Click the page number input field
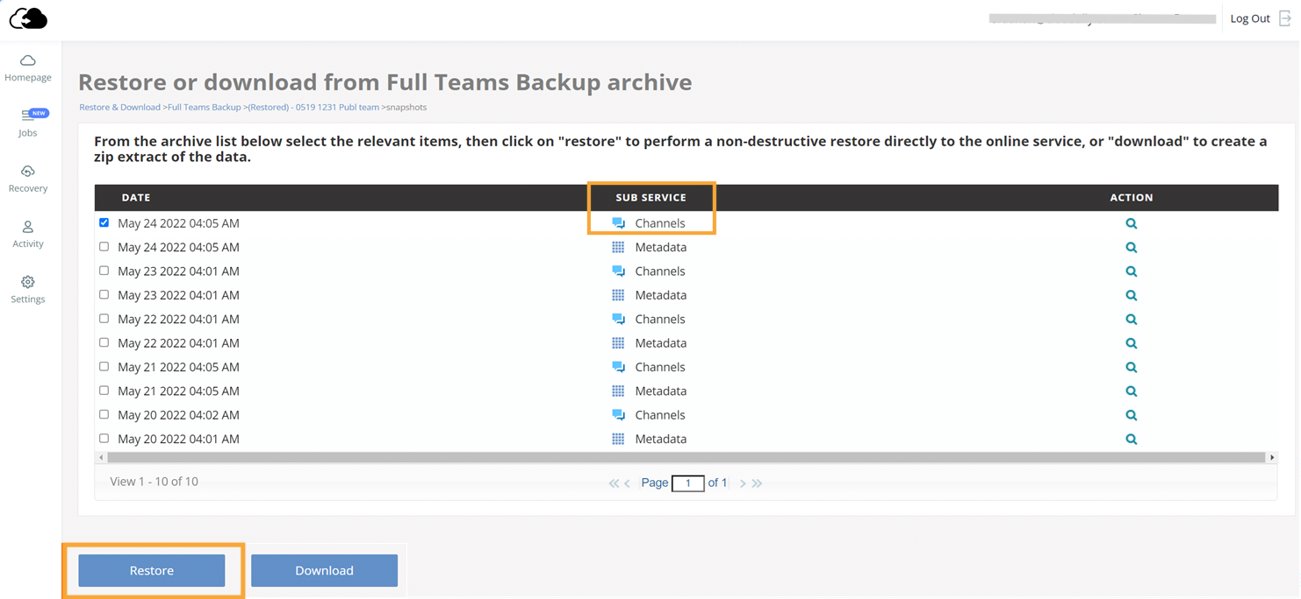Screen dimensions: 1301x599 [688, 483]
